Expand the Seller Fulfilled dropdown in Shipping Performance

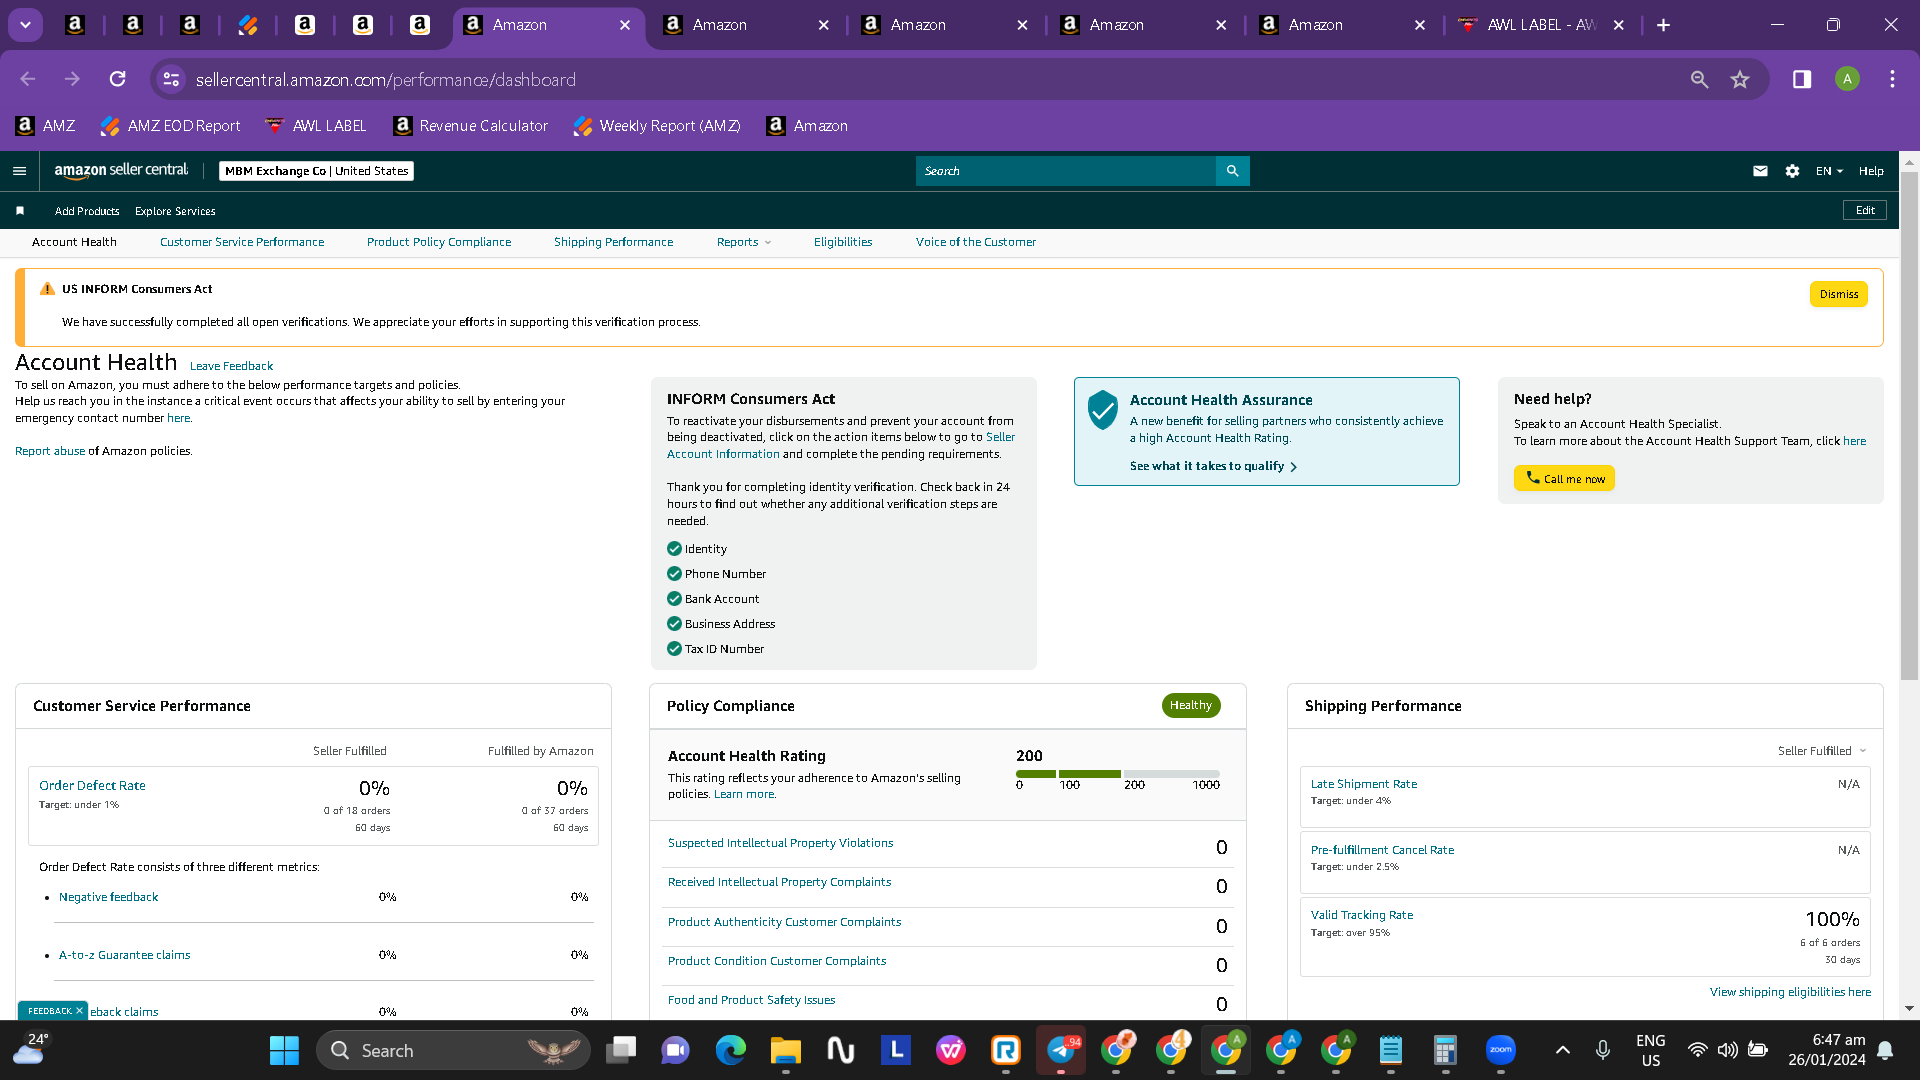(x=1822, y=751)
